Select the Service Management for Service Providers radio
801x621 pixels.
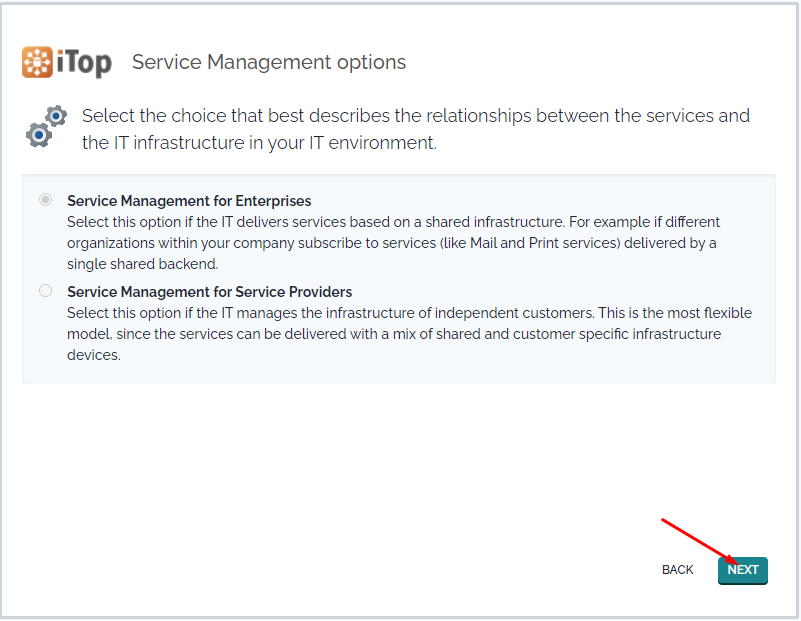tap(45, 291)
